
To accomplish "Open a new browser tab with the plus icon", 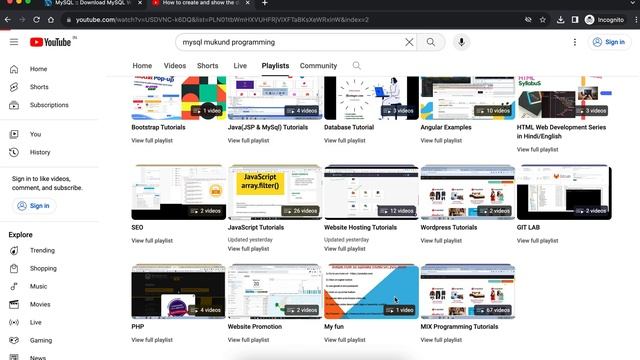I will [264, 3].
